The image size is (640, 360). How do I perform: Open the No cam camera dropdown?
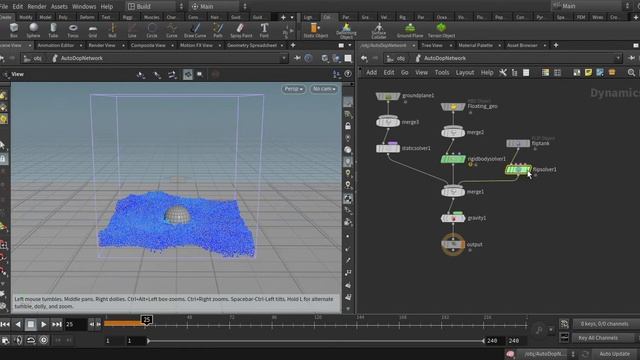tap(324, 89)
